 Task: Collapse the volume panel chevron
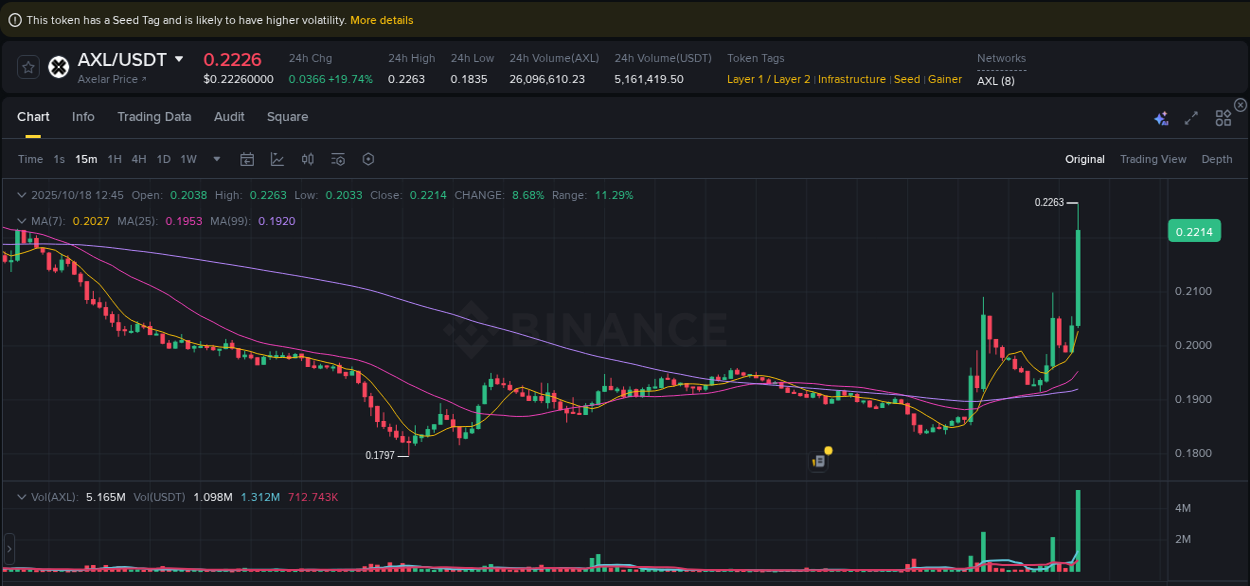[x=22, y=495]
